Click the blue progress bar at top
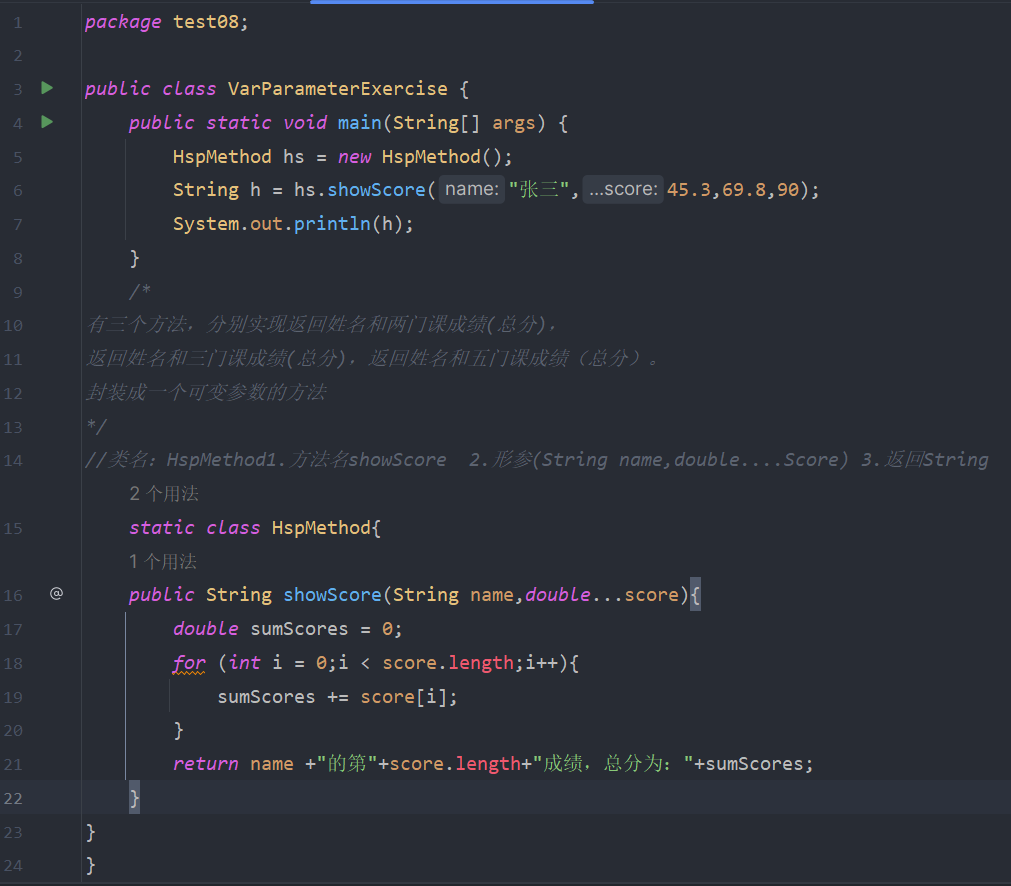The height and width of the screenshot is (886, 1011). [x=451, y=3]
